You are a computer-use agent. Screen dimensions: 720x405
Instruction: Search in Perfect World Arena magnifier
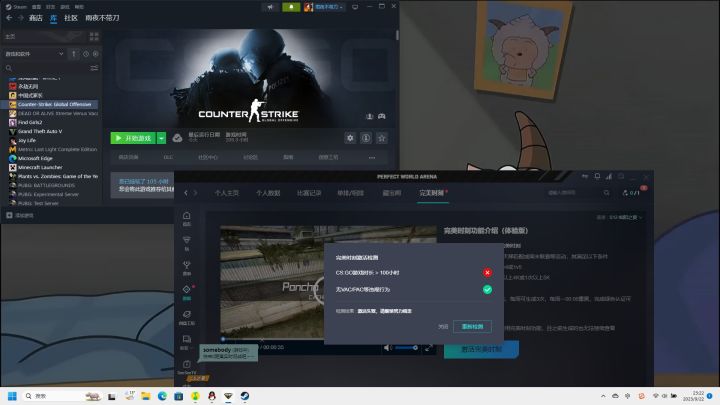point(607,193)
